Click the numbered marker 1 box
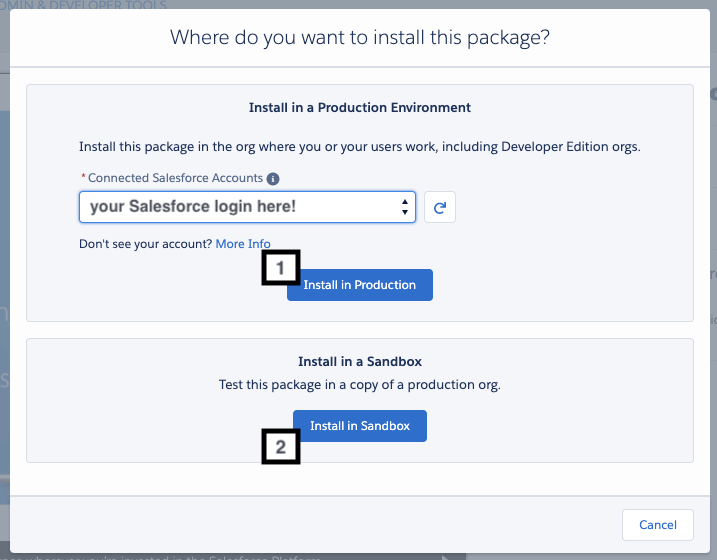This screenshot has height=560, width=717. (x=281, y=267)
